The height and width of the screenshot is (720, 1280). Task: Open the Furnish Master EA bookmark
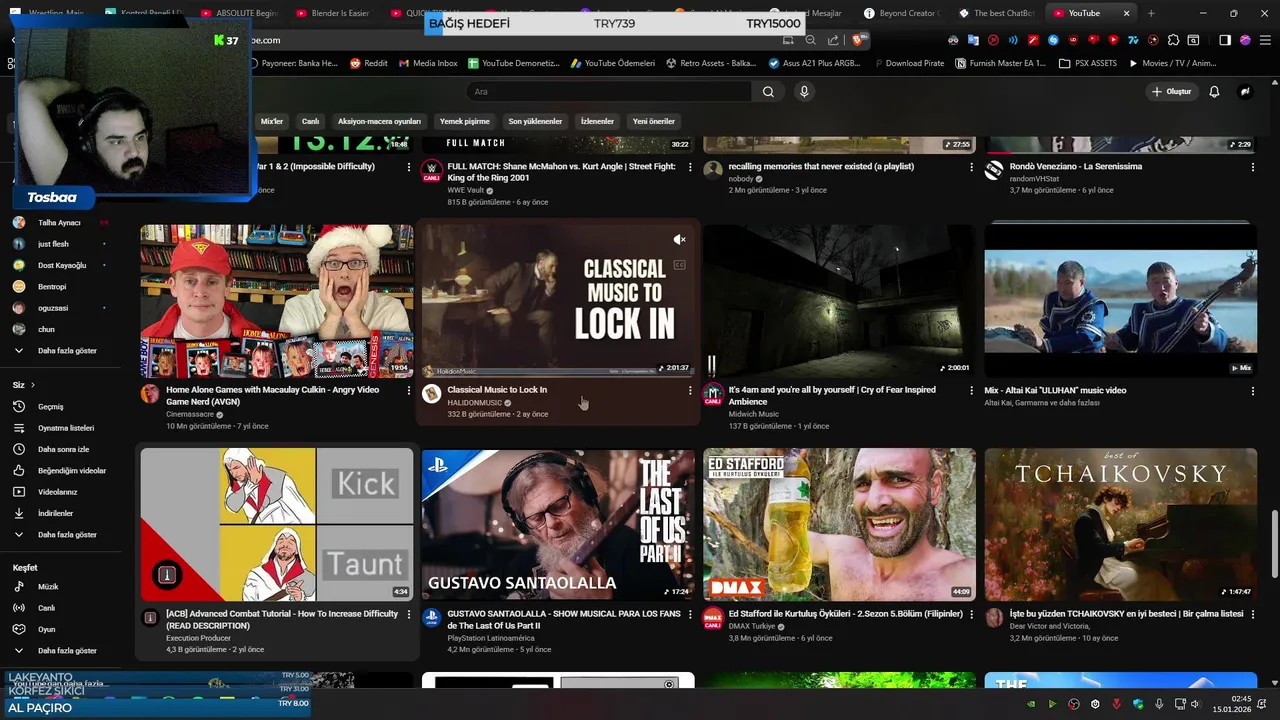(1001, 63)
